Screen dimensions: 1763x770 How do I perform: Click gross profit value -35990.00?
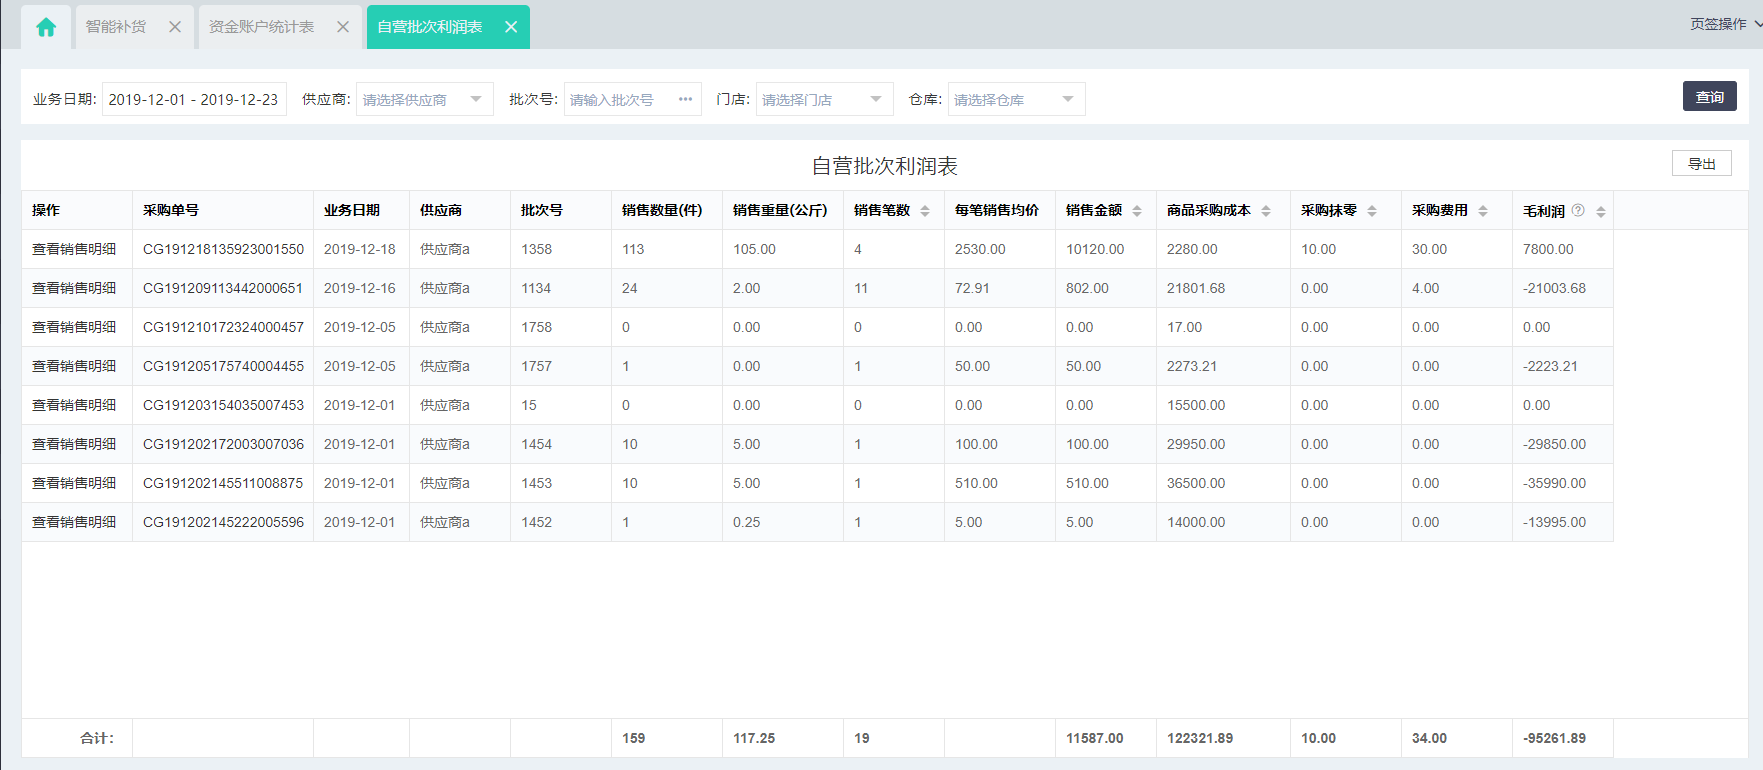[1554, 483]
